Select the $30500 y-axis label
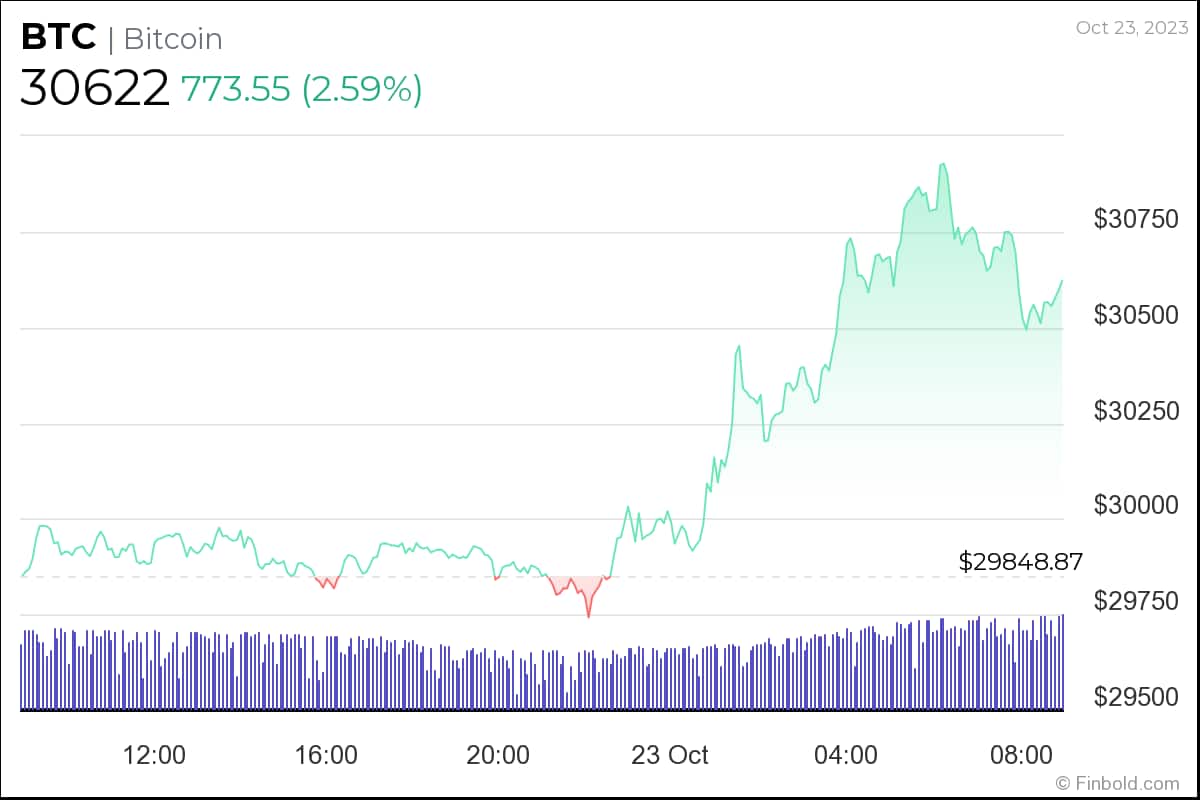This screenshot has width=1200, height=800. pyautogui.click(x=1138, y=315)
